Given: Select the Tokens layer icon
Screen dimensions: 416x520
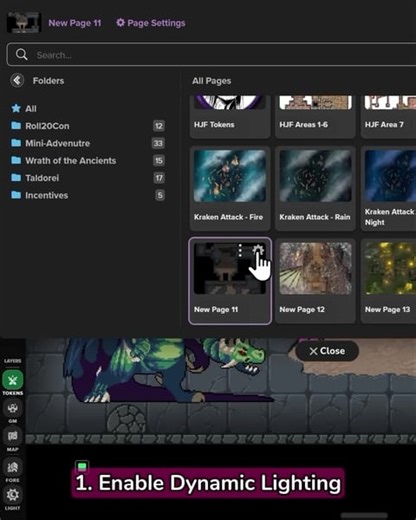Looking at the screenshot, I should click(13, 380).
